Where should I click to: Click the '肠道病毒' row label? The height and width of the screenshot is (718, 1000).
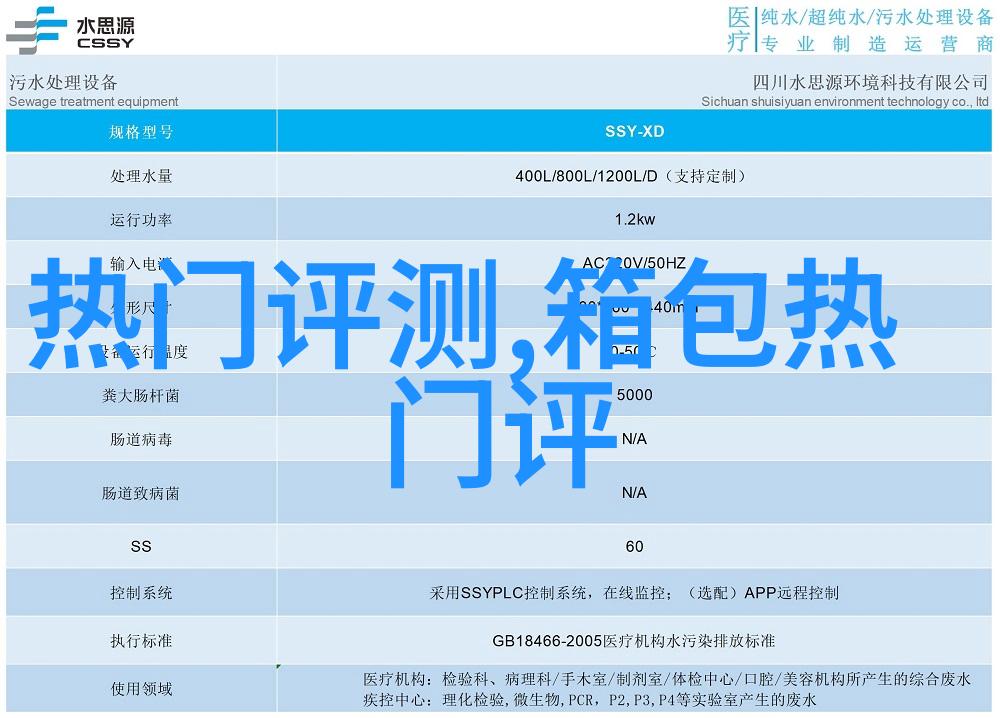(x=141, y=439)
